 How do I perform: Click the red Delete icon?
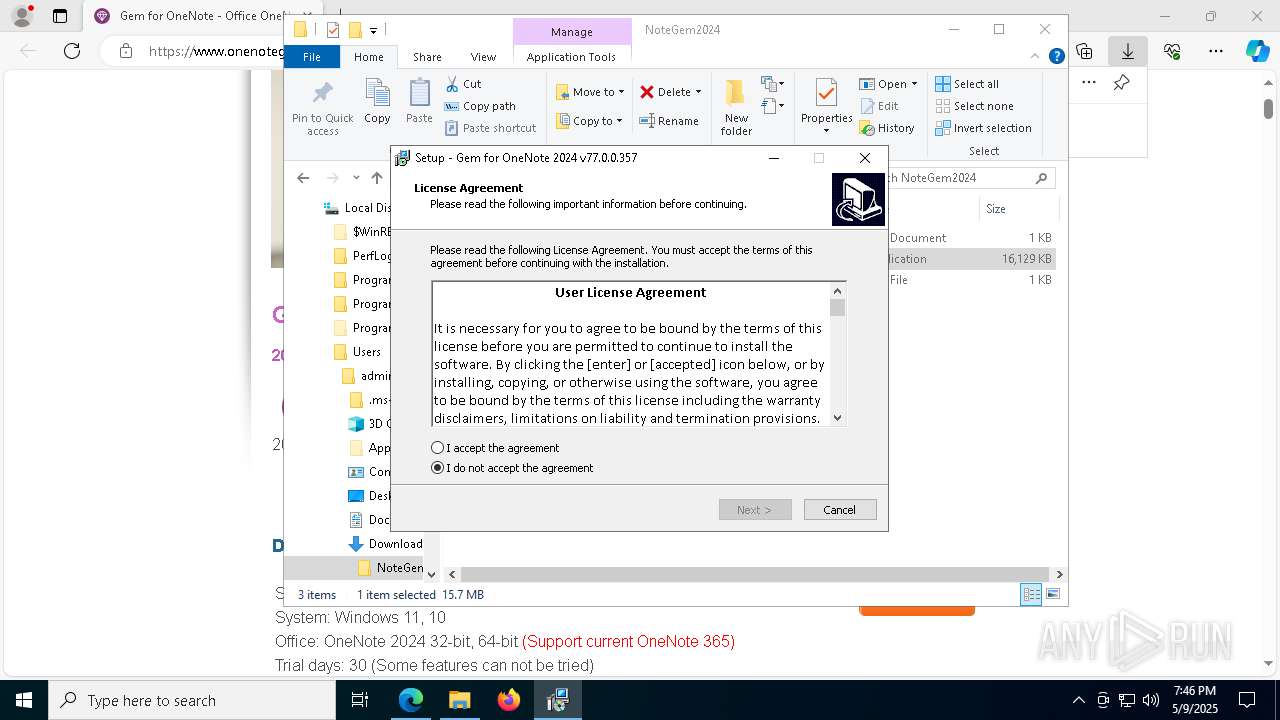coord(647,92)
